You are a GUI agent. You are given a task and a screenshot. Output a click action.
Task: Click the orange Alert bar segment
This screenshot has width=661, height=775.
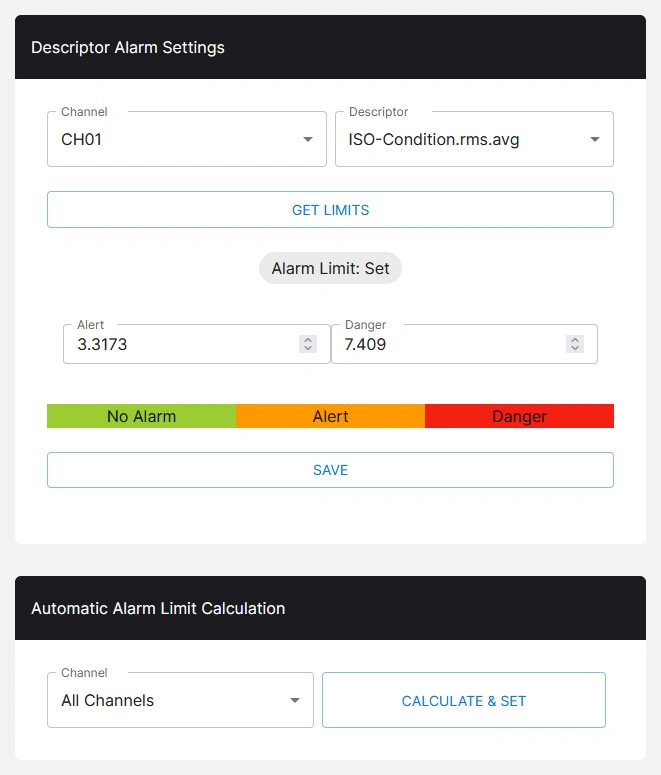point(330,416)
